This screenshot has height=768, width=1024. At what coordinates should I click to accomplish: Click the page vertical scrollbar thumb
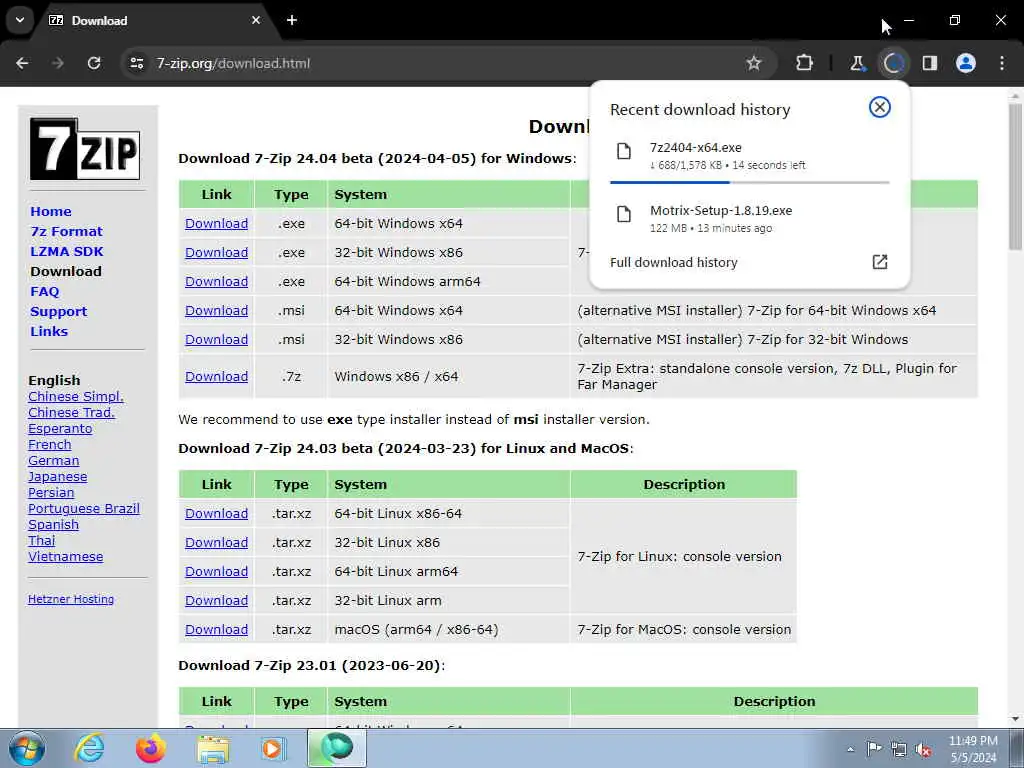[x=1015, y=175]
